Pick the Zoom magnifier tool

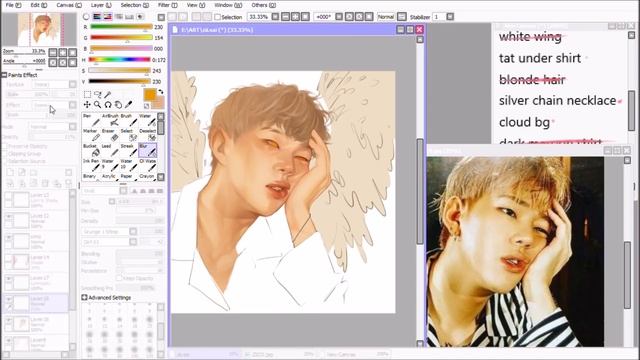[x=98, y=105]
